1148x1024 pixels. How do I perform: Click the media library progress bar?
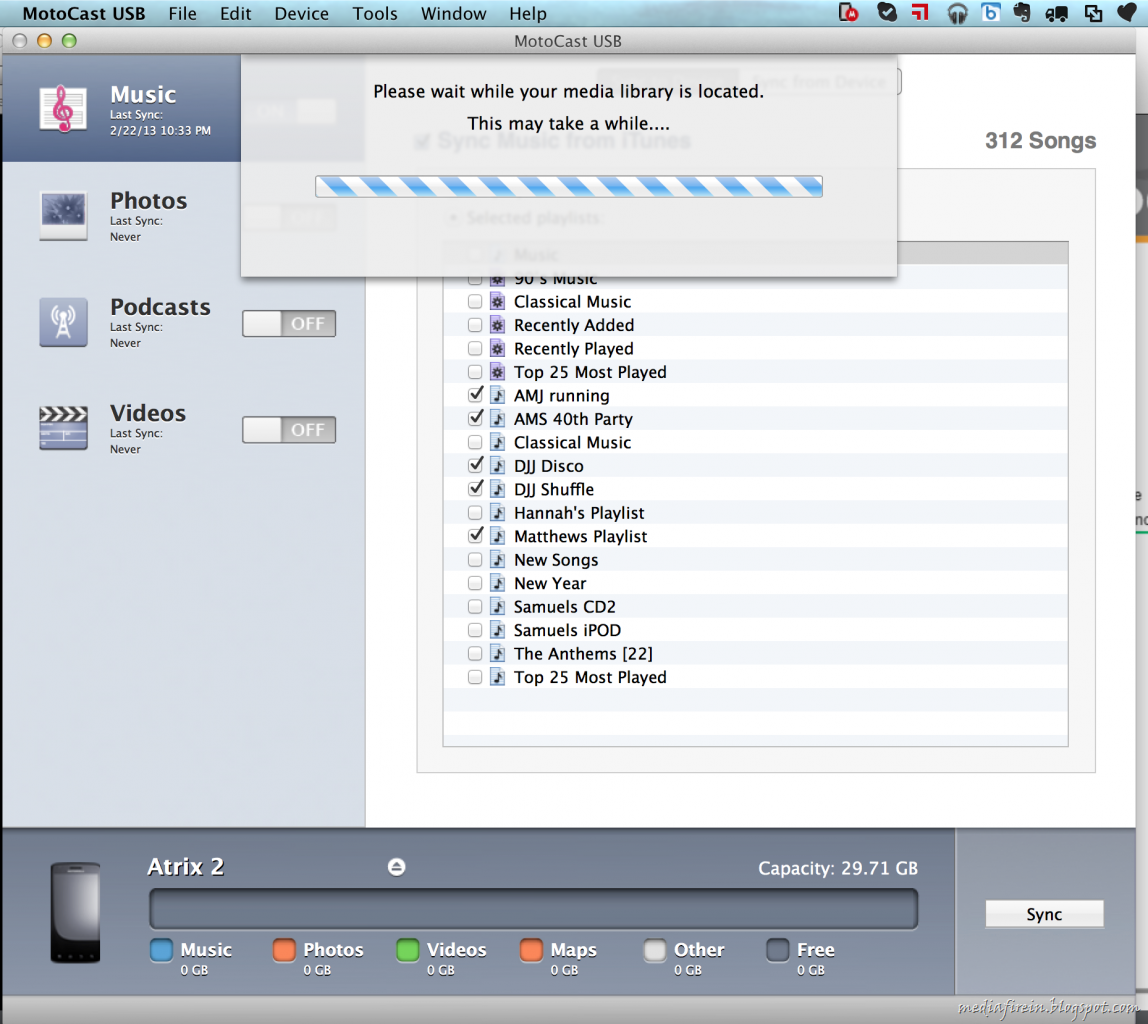(568, 186)
